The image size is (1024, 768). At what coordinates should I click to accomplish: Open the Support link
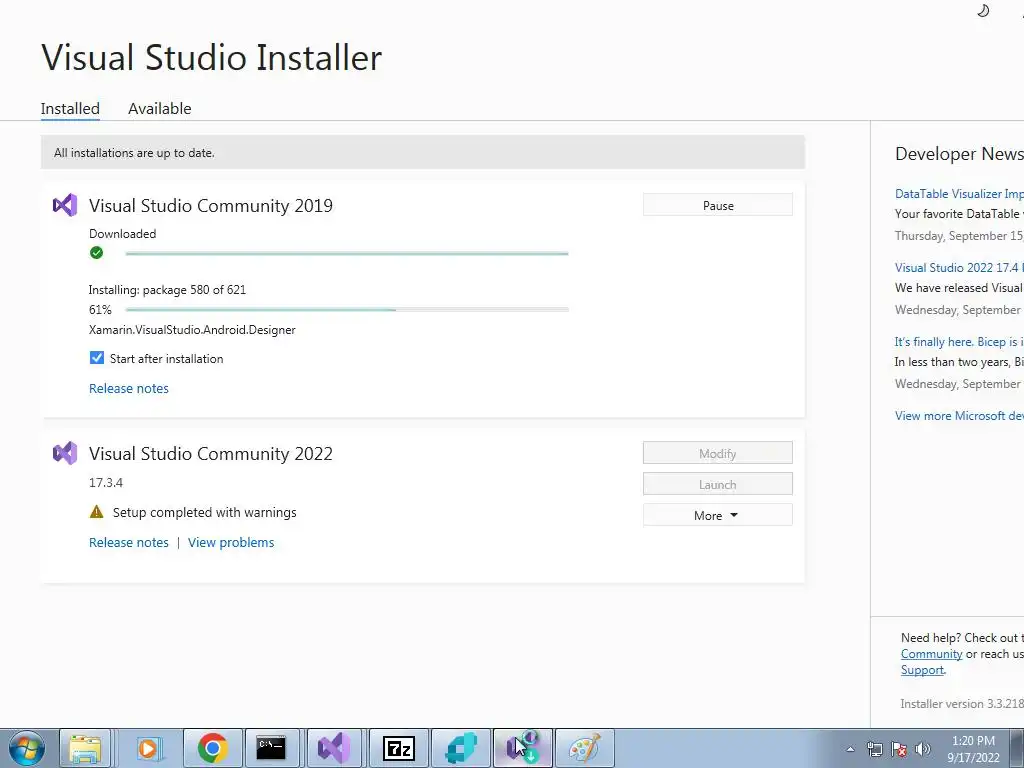tap(922, 670)
